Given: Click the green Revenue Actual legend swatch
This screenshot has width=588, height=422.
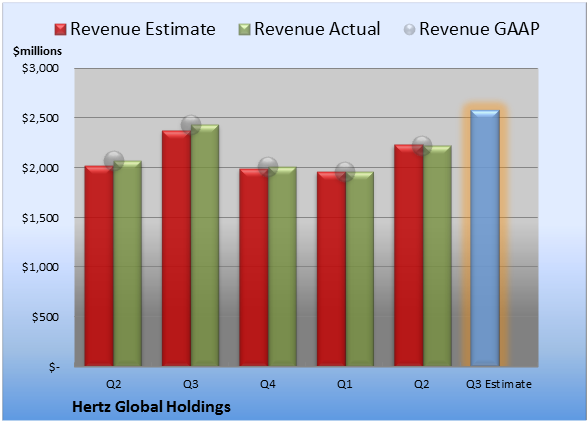Looking at the screenshot, I should click(x=244, y=30).
